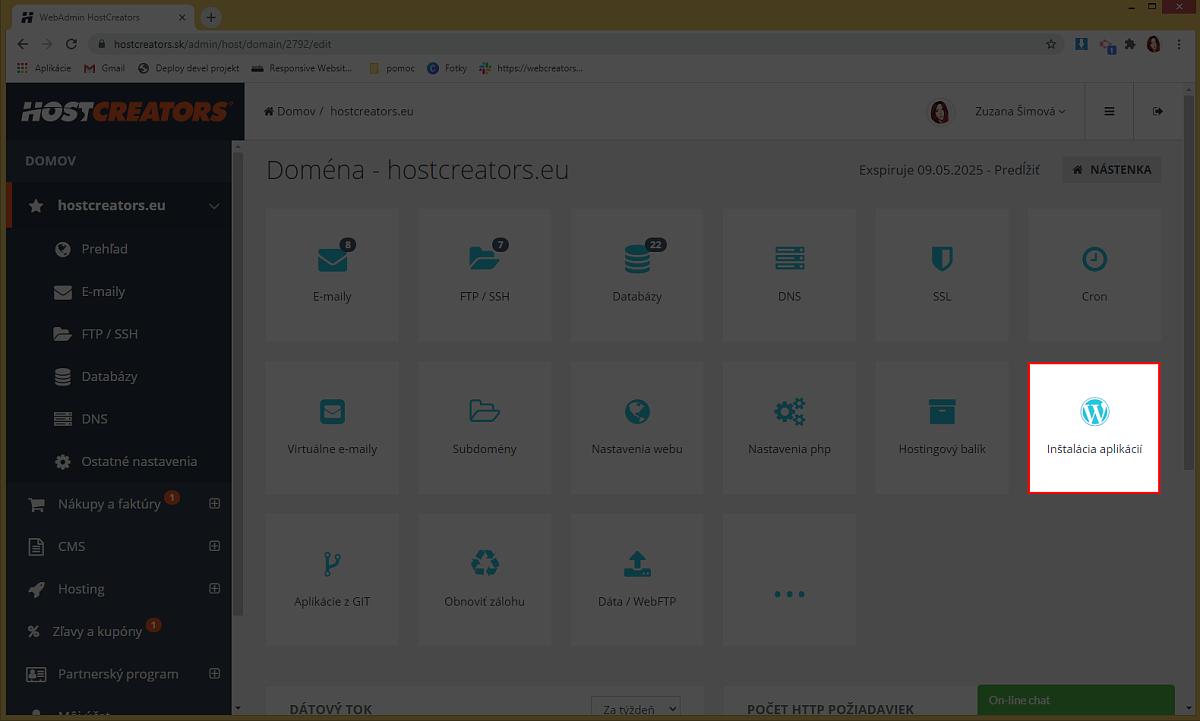1200x721 pixels.
Task: Open the Aplikácie bookmarks shortcut
Action: (44, 68)
